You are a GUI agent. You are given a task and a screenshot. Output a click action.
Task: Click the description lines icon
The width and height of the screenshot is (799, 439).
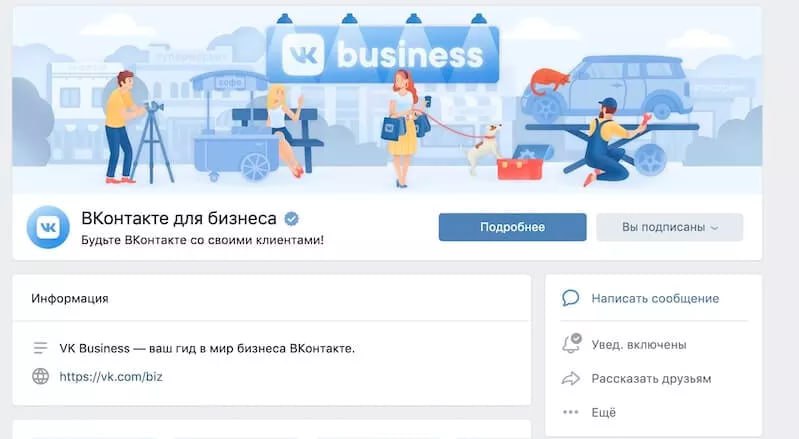coord(40,348)
